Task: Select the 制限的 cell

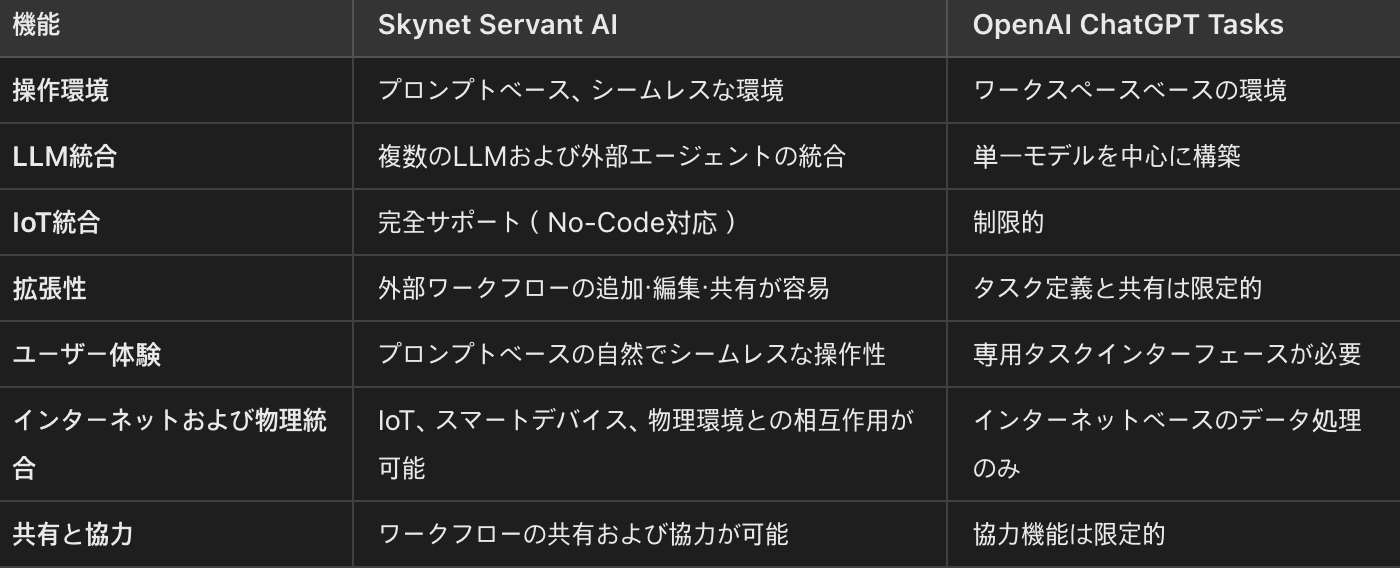Action: 1008,222
